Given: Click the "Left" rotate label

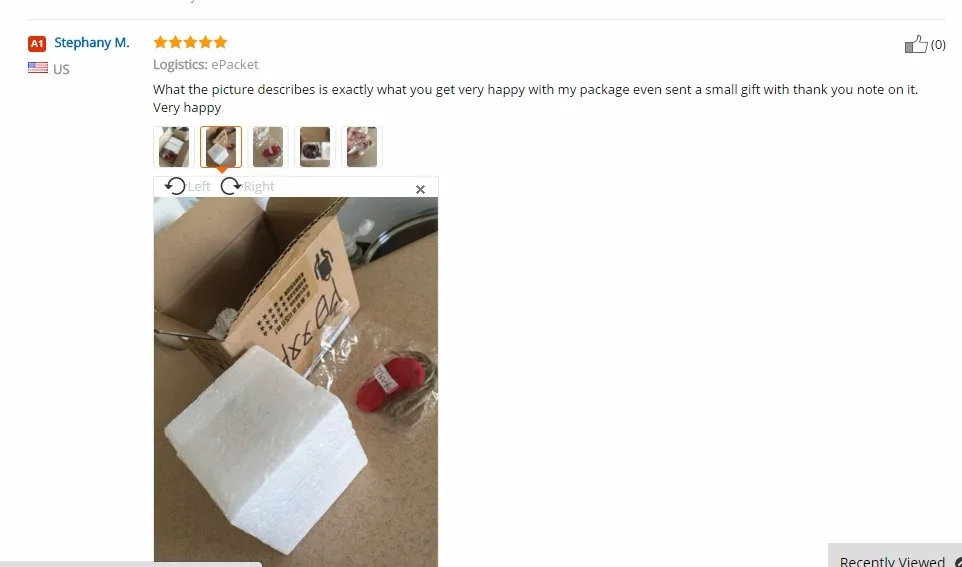Looking at the screenshot, I should tap(199, 187).
